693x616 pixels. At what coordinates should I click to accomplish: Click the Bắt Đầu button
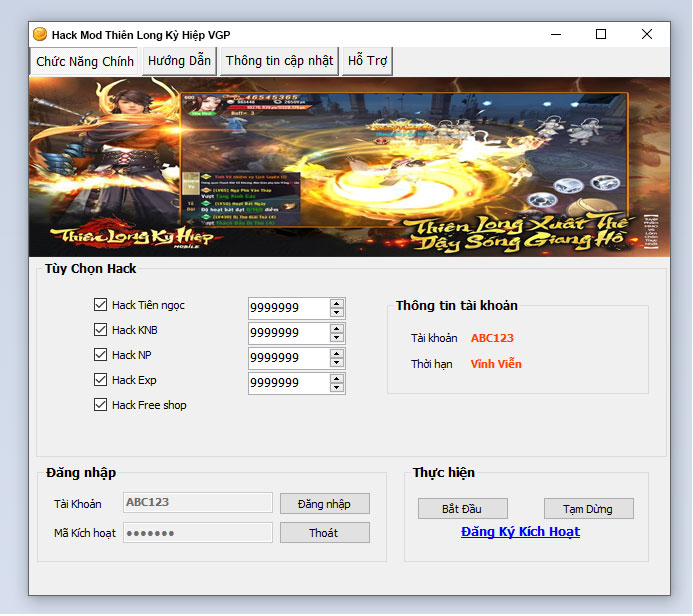[462, 509]
